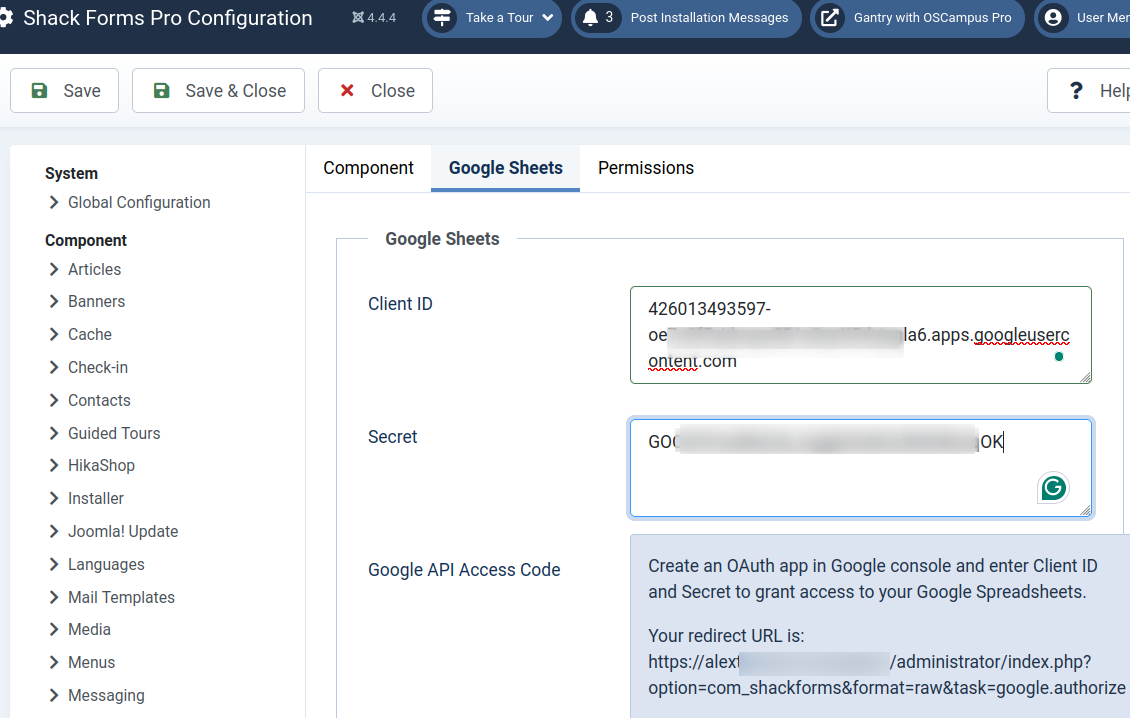
Task: Click the Help question mark icon
Action: point(1076,91)
